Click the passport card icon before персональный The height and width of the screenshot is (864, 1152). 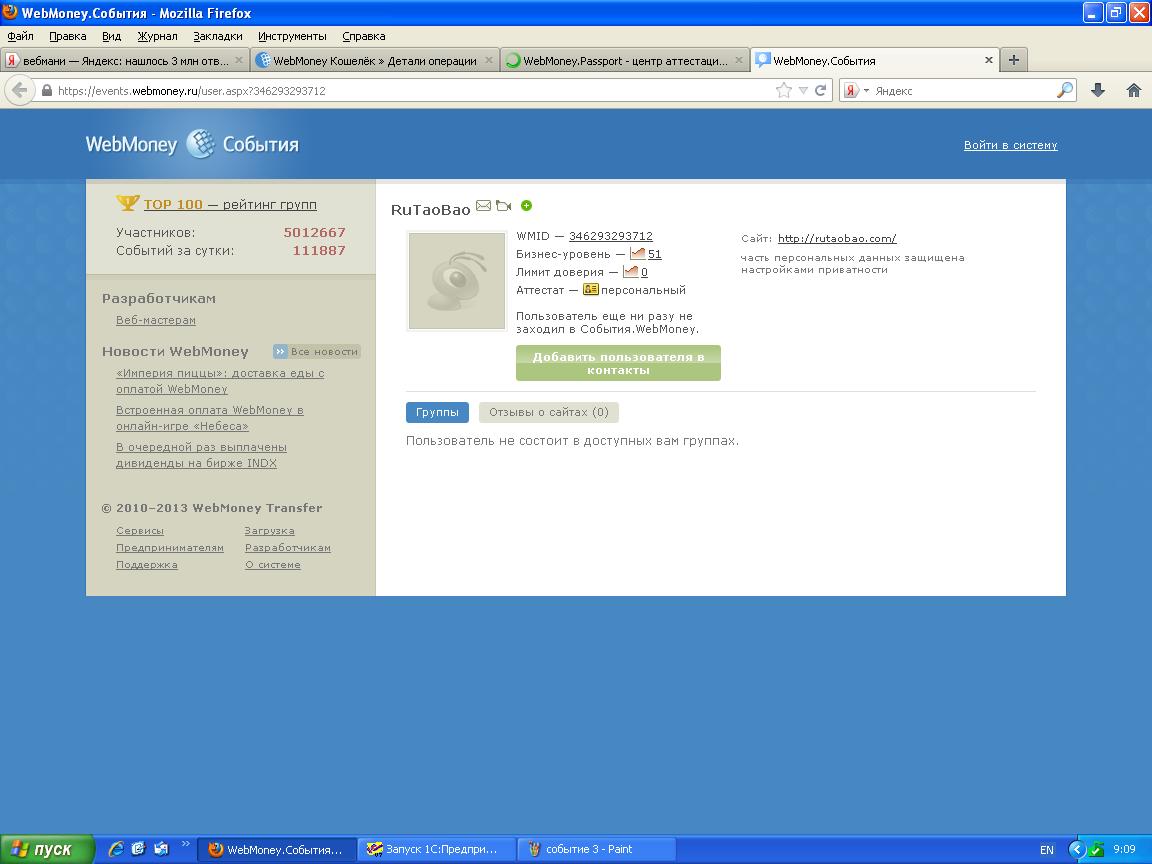click(x=591, y=289)
